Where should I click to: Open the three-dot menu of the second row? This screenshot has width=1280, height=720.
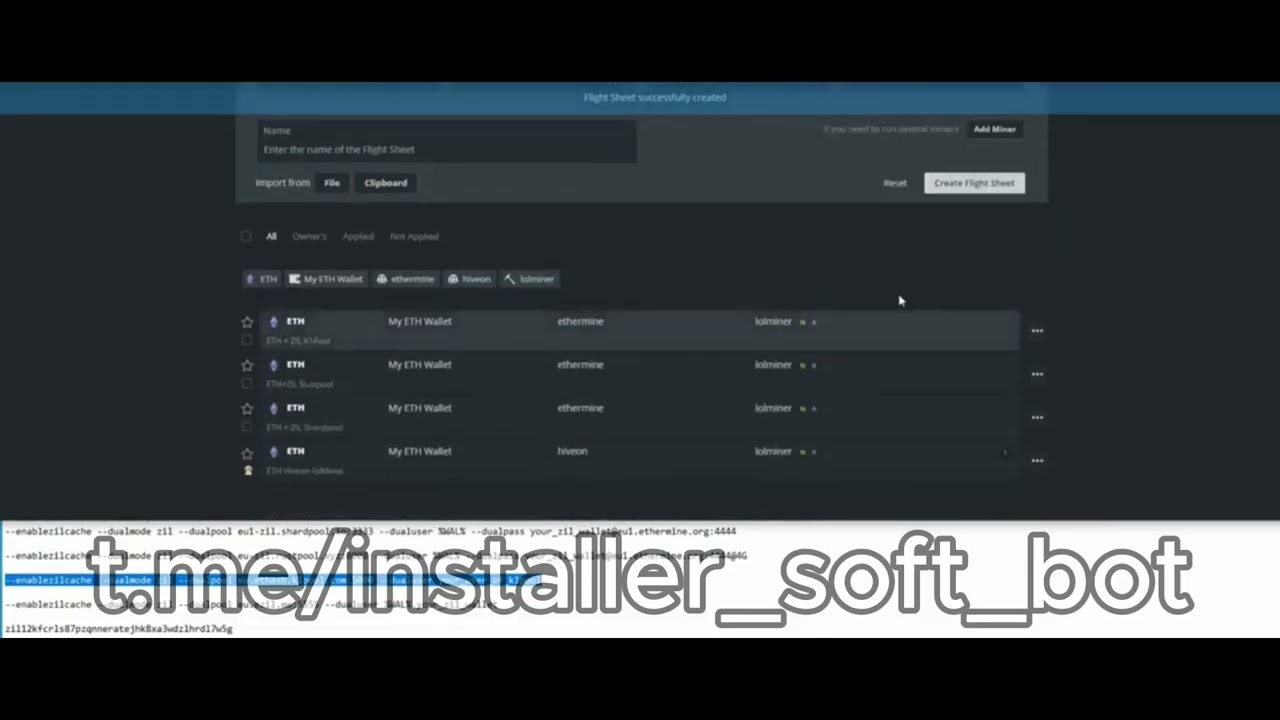point(1037,374)
